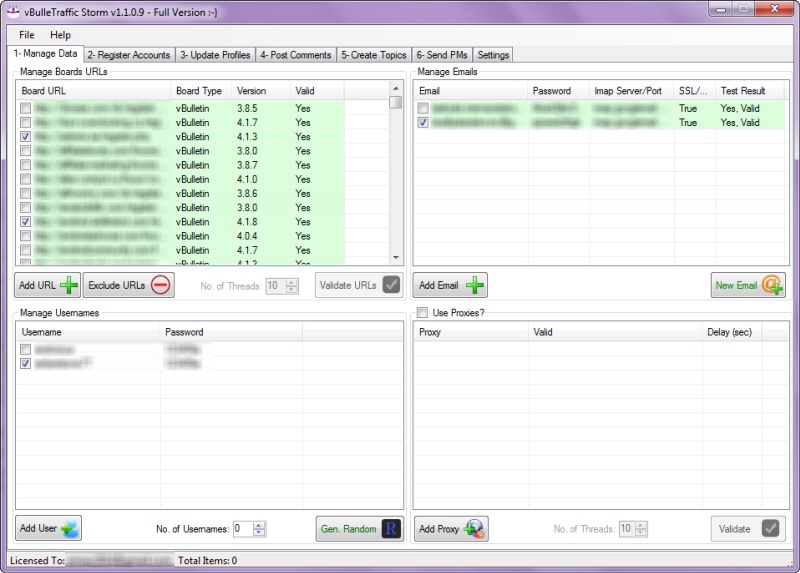This screenshot has height=573, width=800.
Task: Click the Add User icon
Action: point(69,528)
